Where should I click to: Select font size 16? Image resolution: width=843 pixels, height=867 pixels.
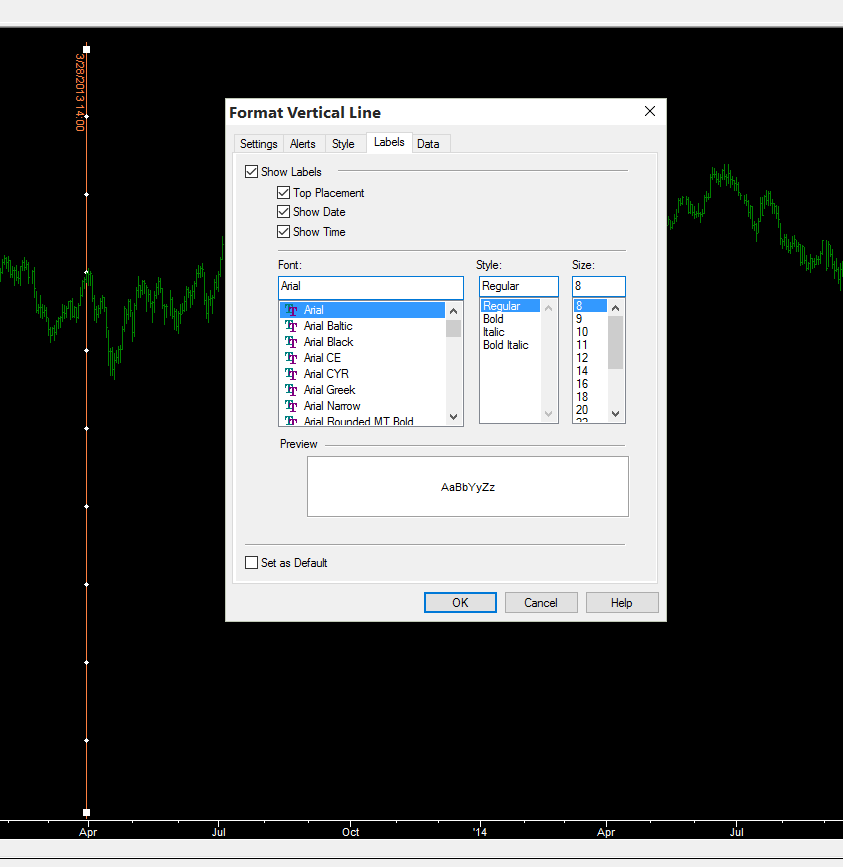pos(590,384)
